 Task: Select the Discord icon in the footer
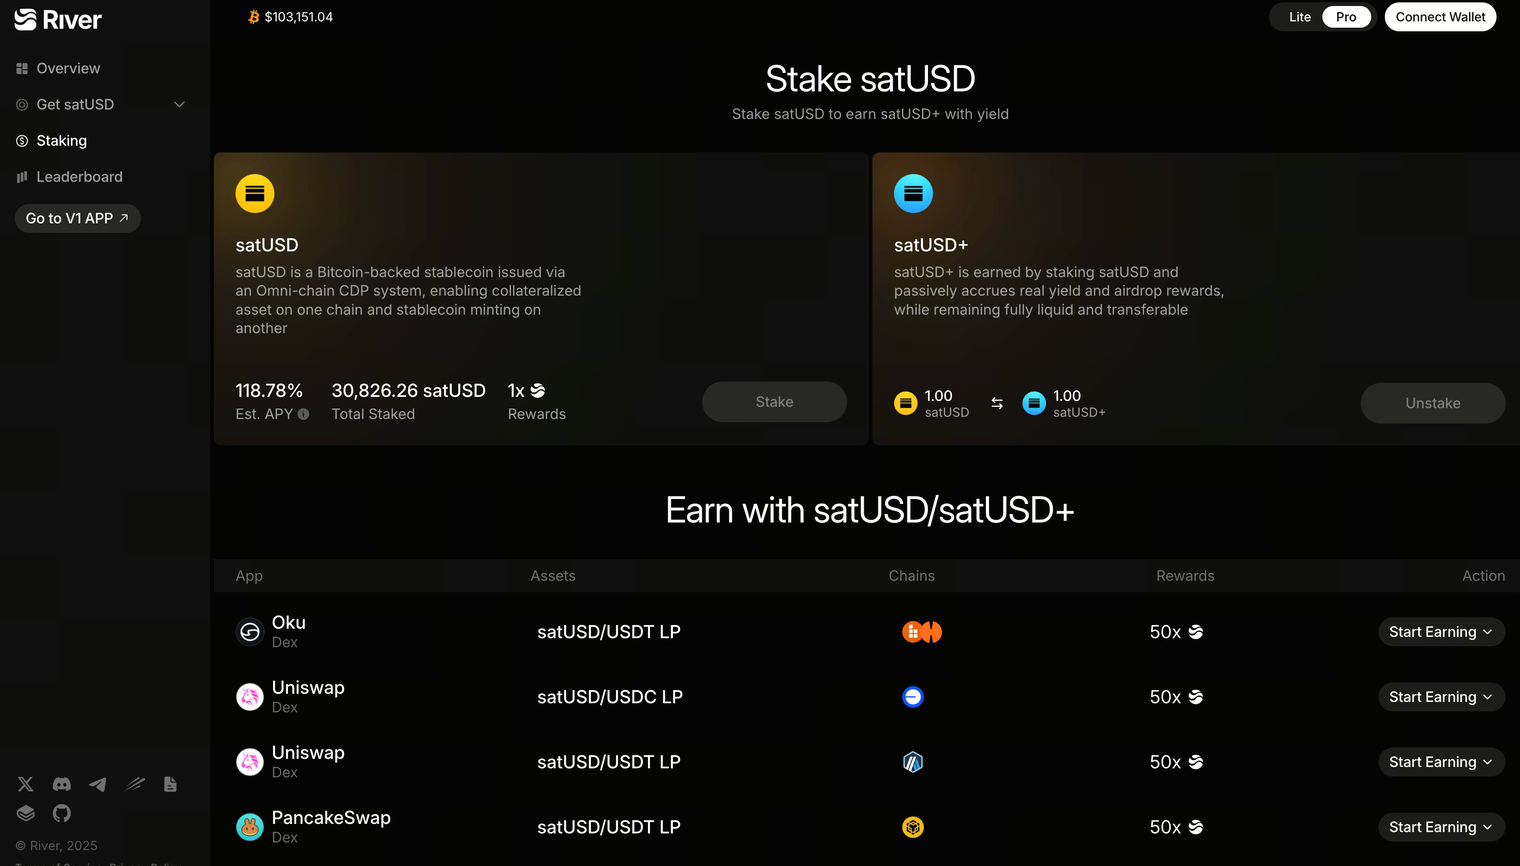click(x=61, y=784)
